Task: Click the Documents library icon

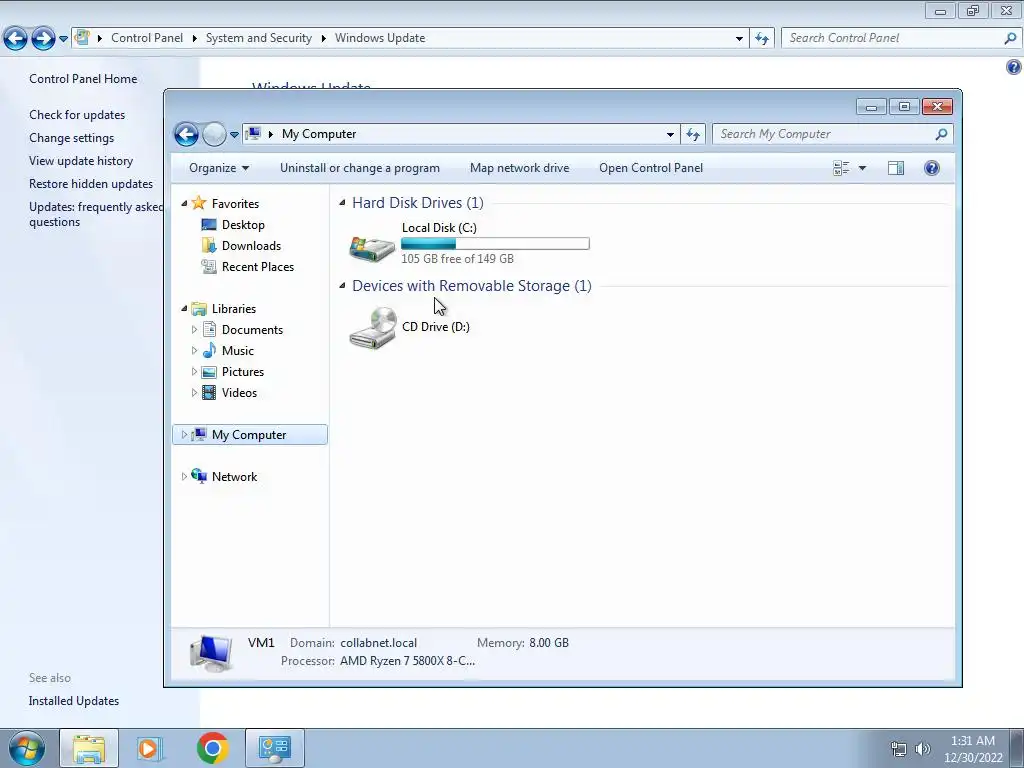Action: point(209,330)
